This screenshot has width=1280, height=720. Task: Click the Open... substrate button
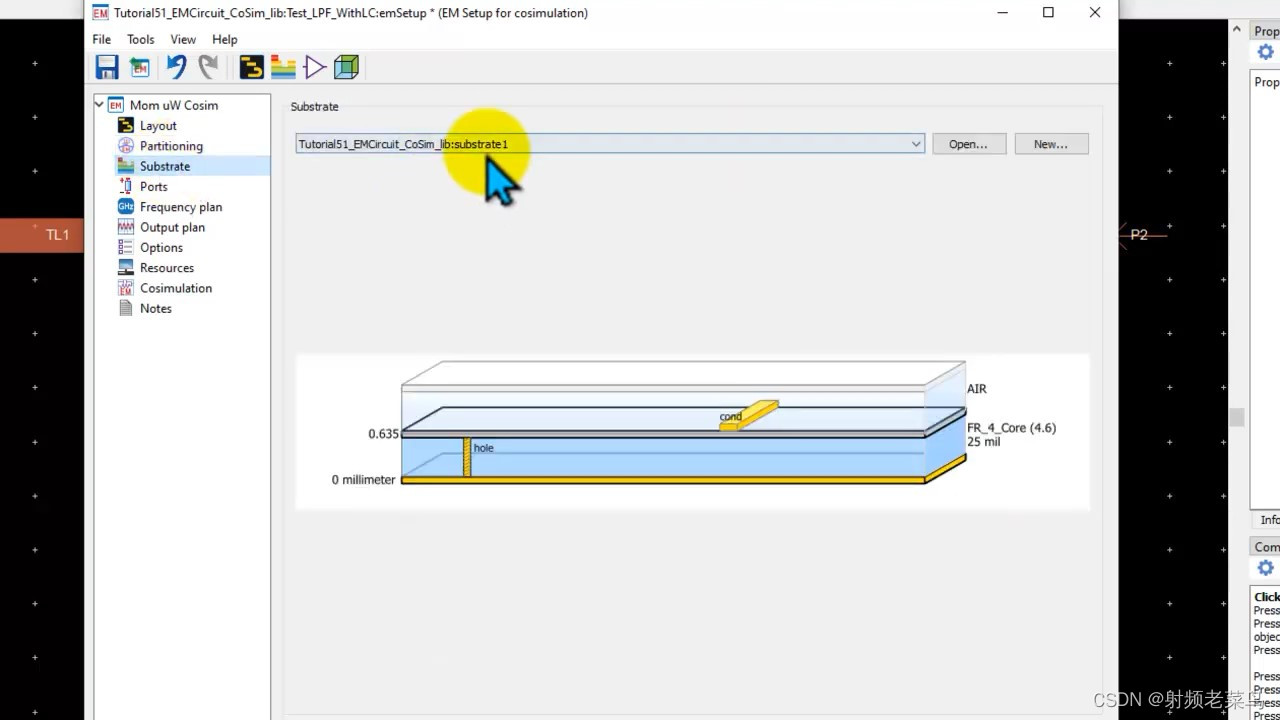tap(967, 143)
